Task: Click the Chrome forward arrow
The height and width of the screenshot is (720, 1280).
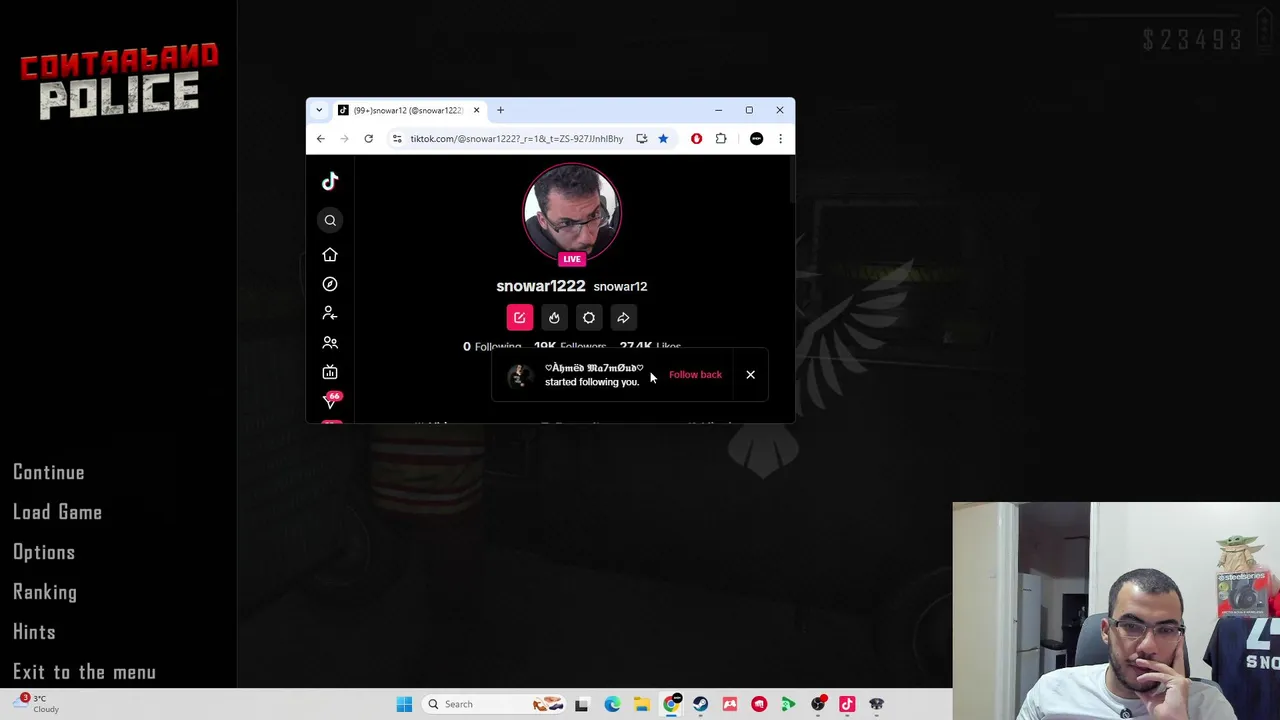Action: tap(344, 139)
